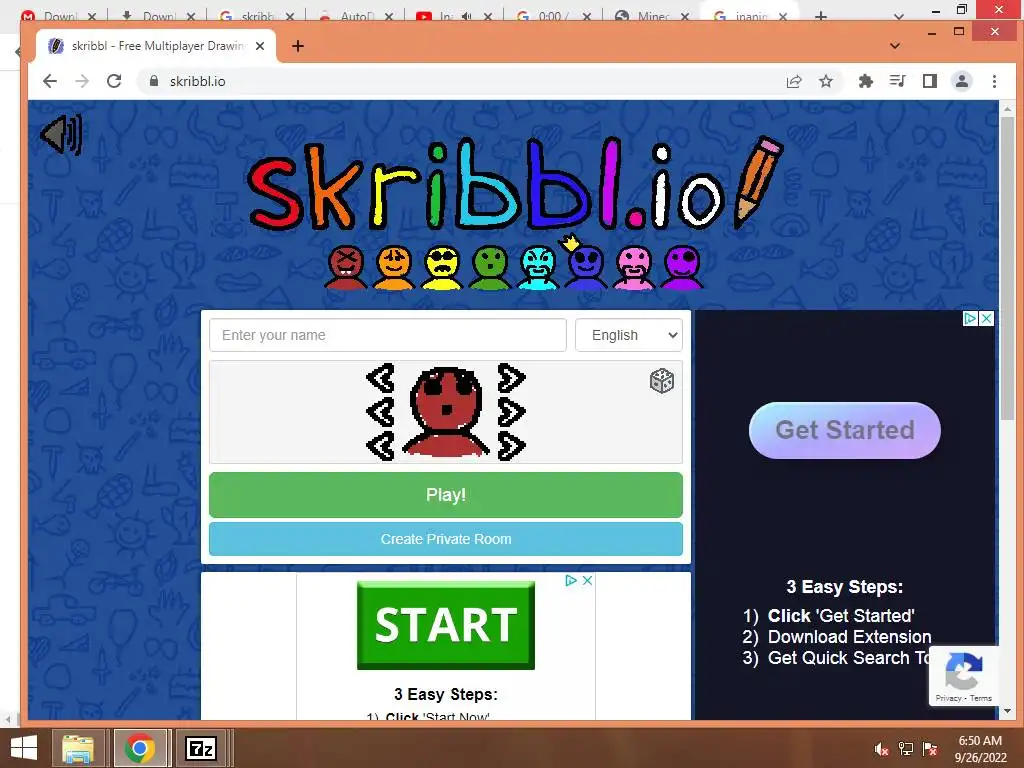This screenshot has height=768, width=1024.
Task: Open File Explorer from taskbar
Action: [x=78, y=748]
